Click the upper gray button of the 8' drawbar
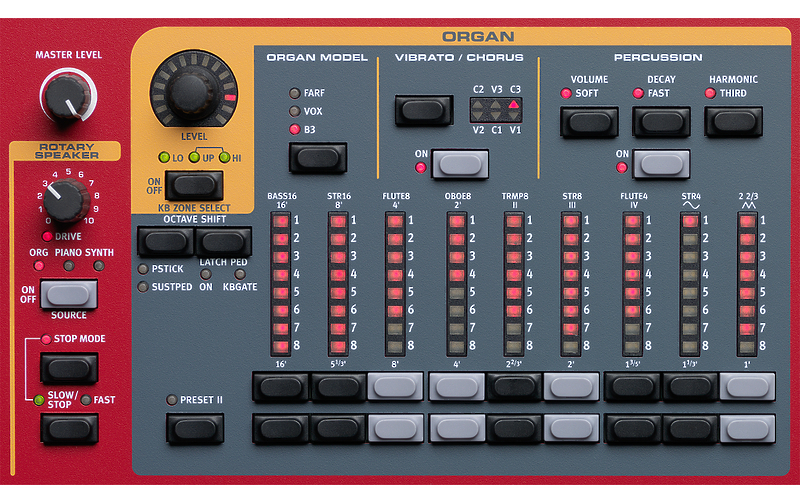Viewport: 800px width, 503px height. (x=395, y=387)
